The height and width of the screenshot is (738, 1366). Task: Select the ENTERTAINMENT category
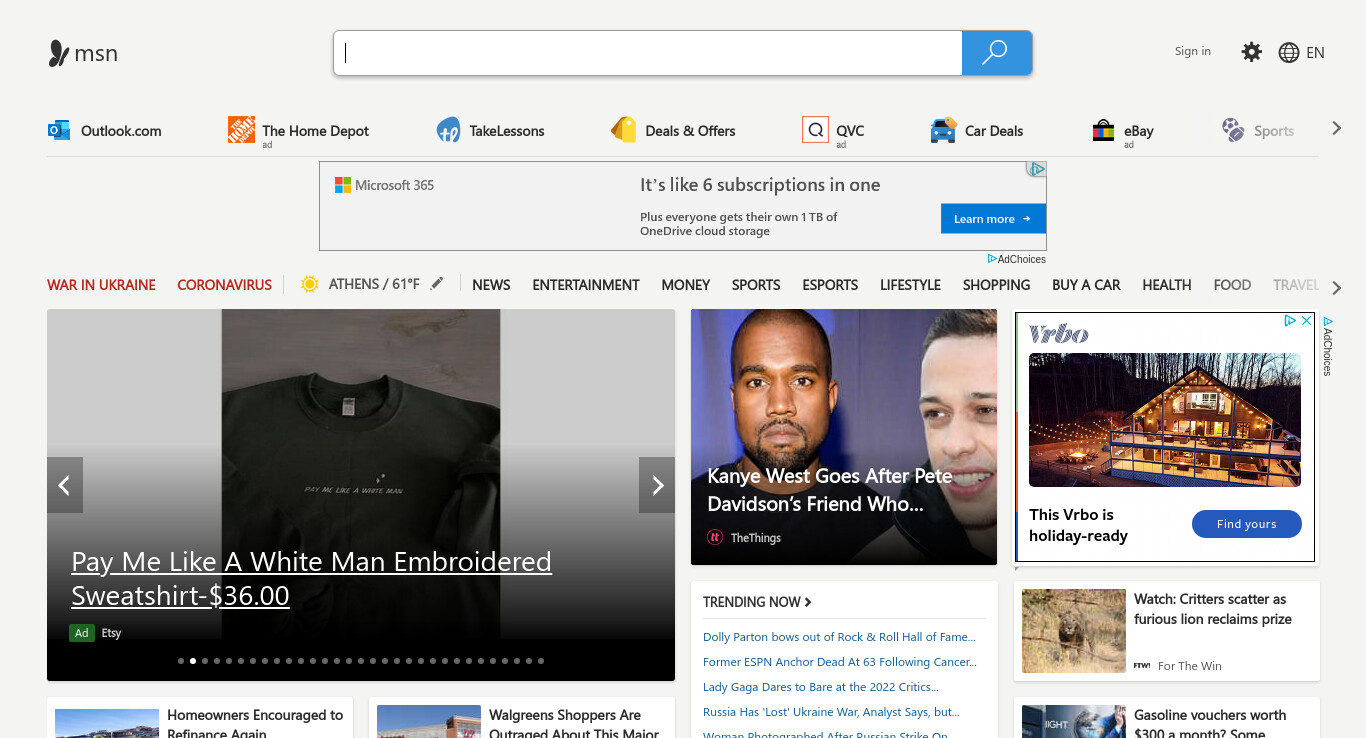[586, 285]
